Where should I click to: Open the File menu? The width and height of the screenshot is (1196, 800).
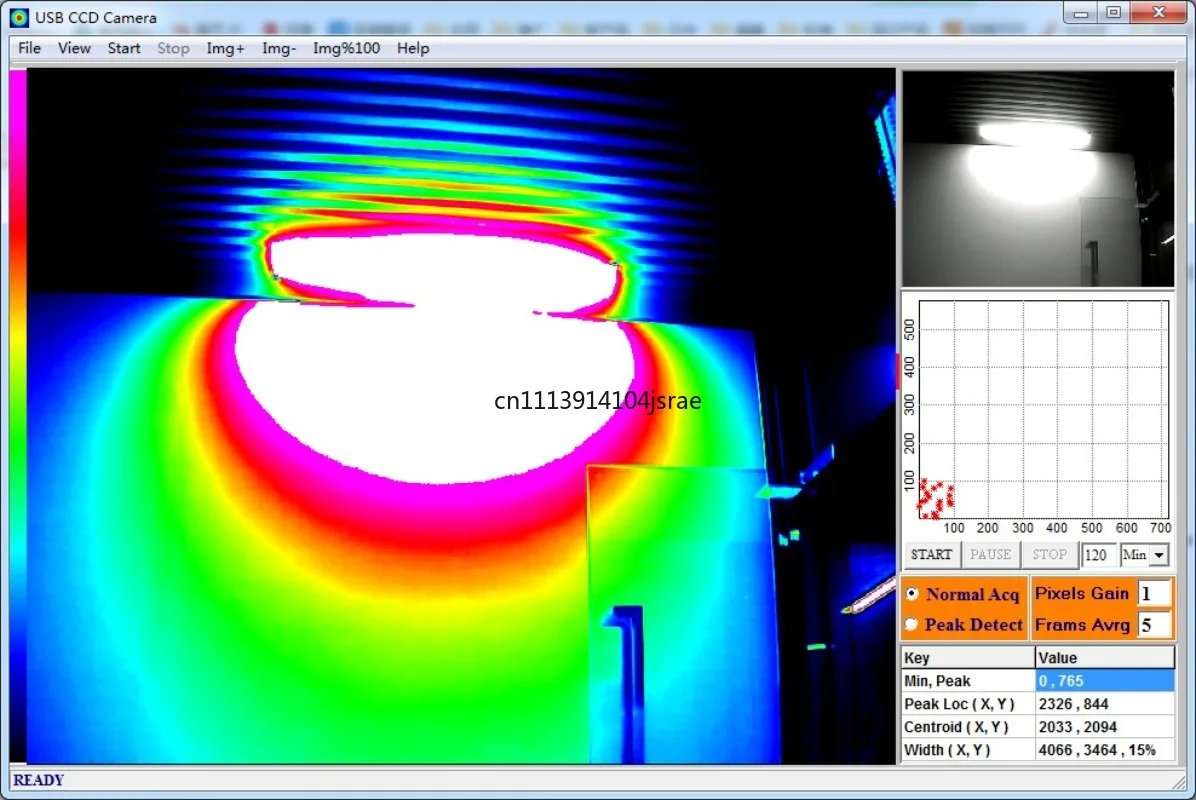29,48
